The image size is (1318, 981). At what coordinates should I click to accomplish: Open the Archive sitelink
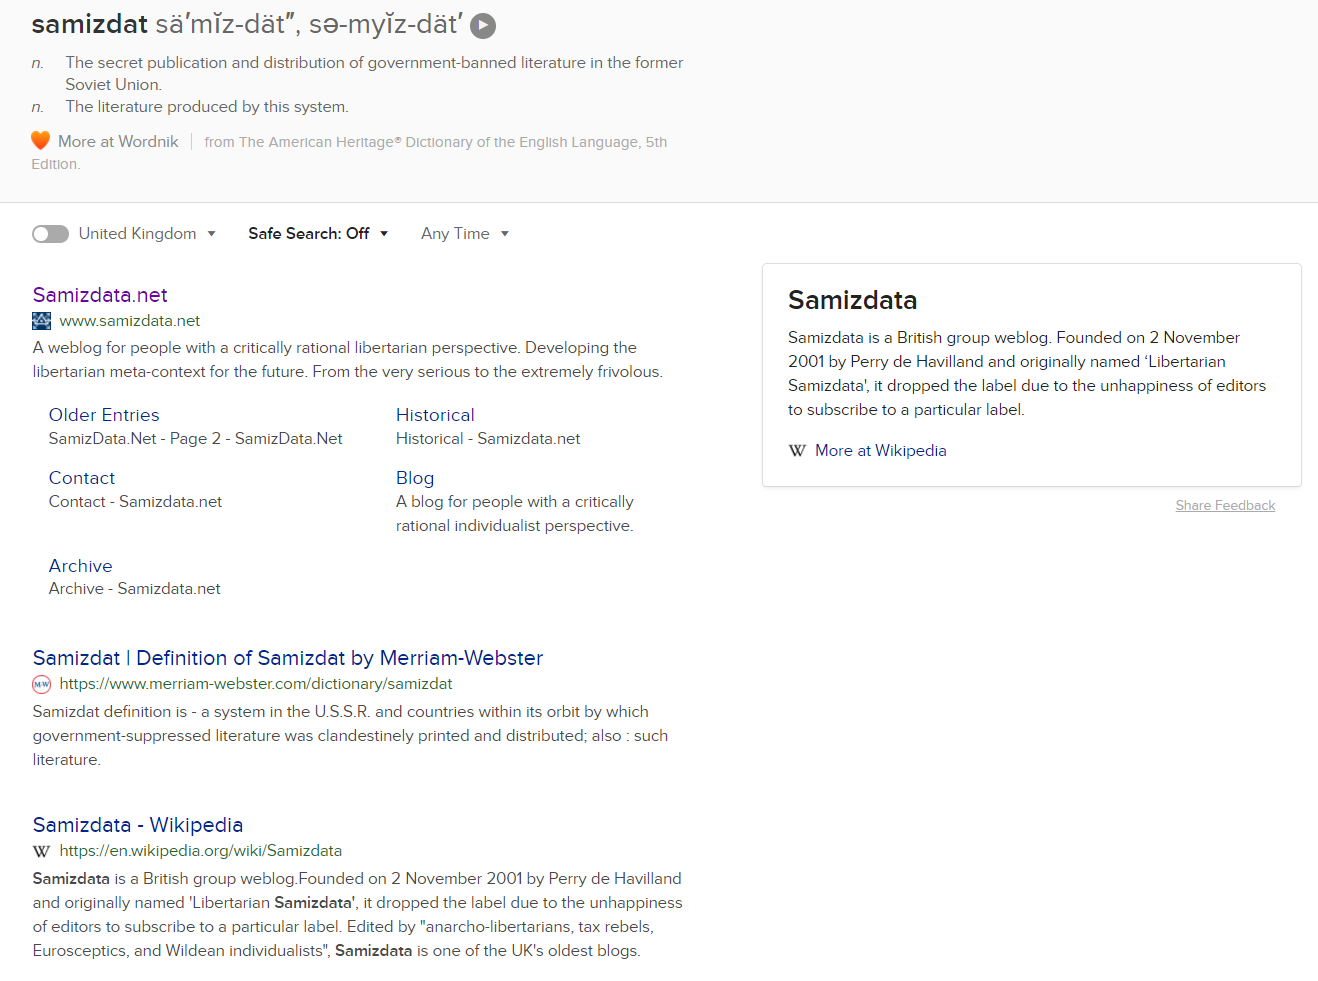click(81, 566)
